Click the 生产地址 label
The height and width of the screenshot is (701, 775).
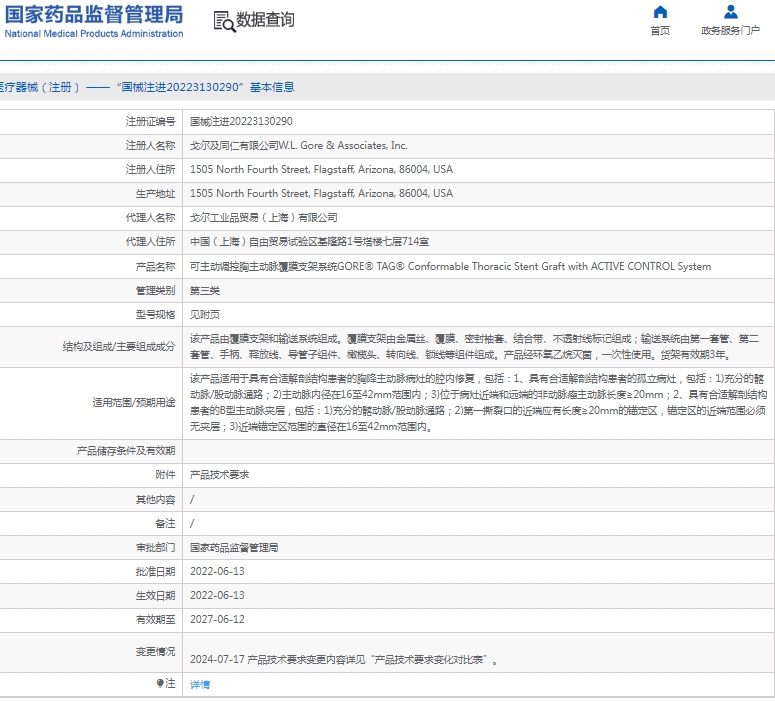click(x=155, y=194)
